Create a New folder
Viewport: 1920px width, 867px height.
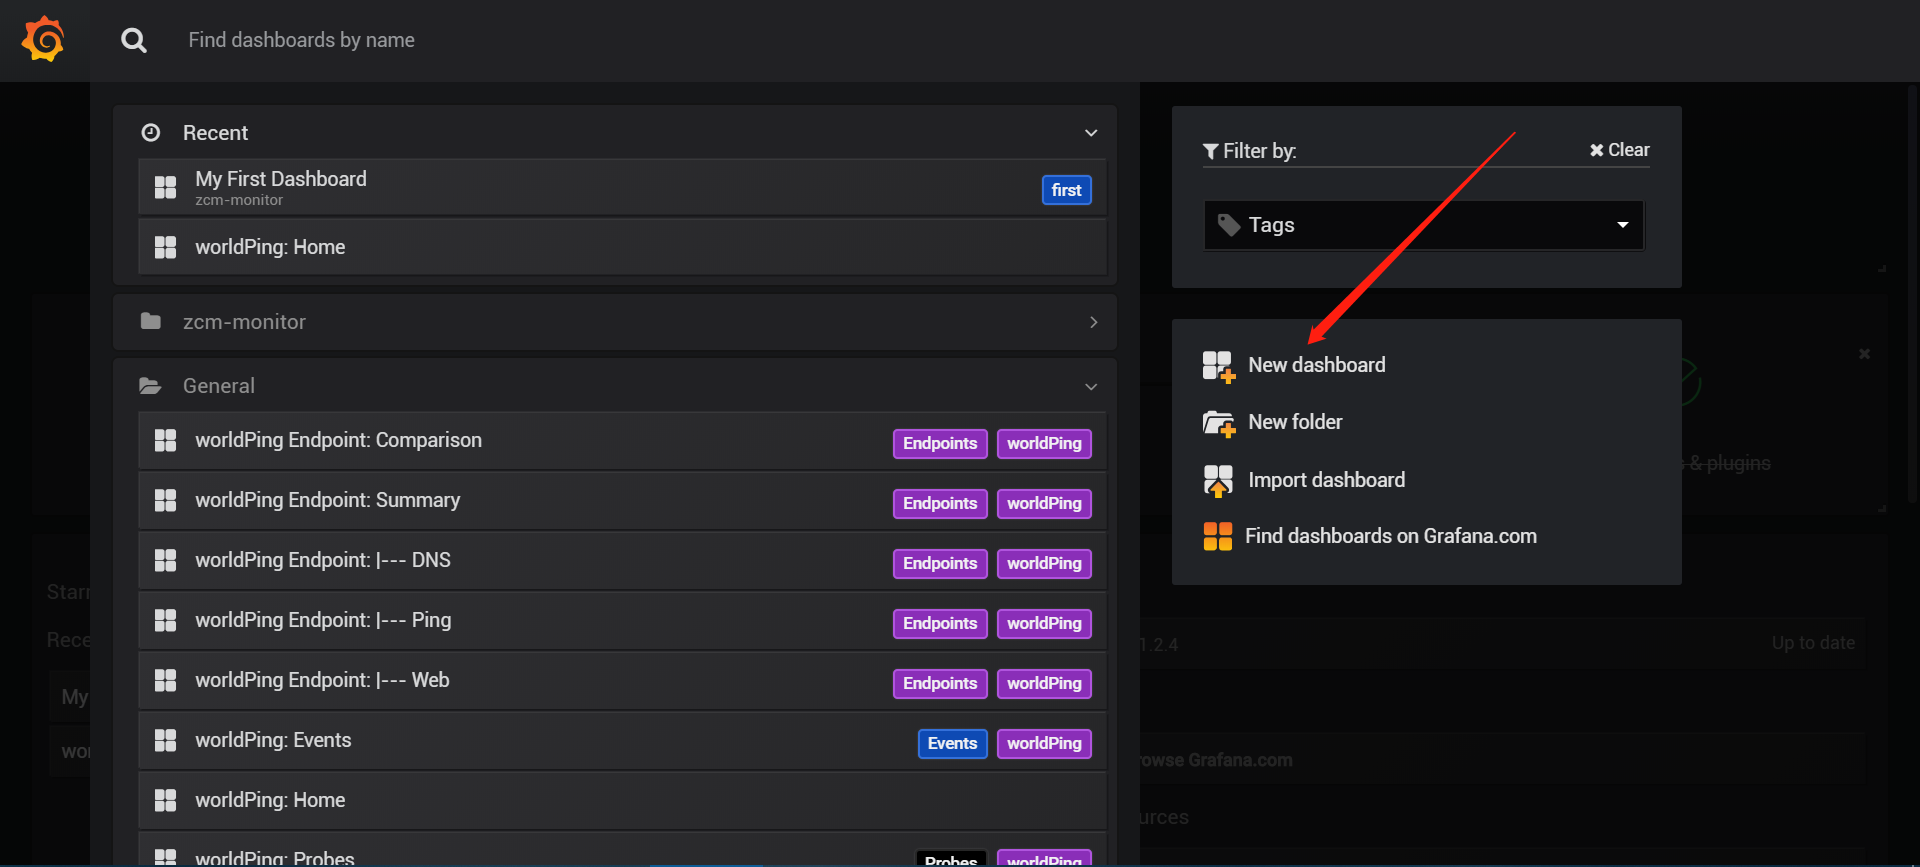coord(1295,422)
